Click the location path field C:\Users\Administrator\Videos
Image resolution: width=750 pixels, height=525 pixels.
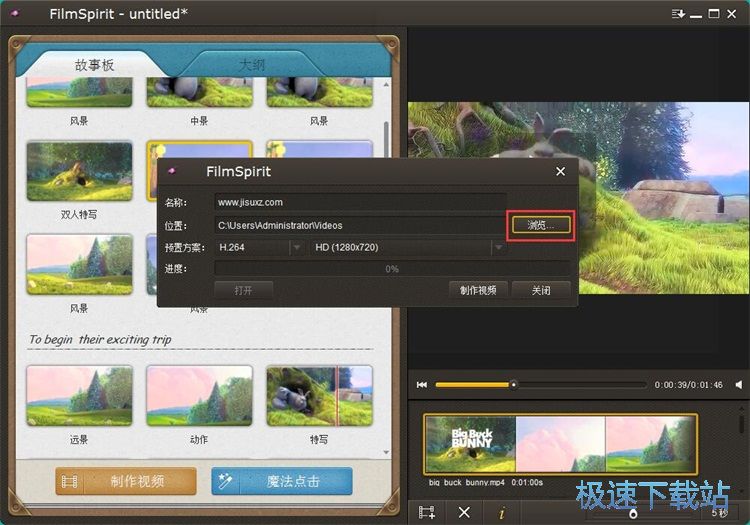pos(360,225)
